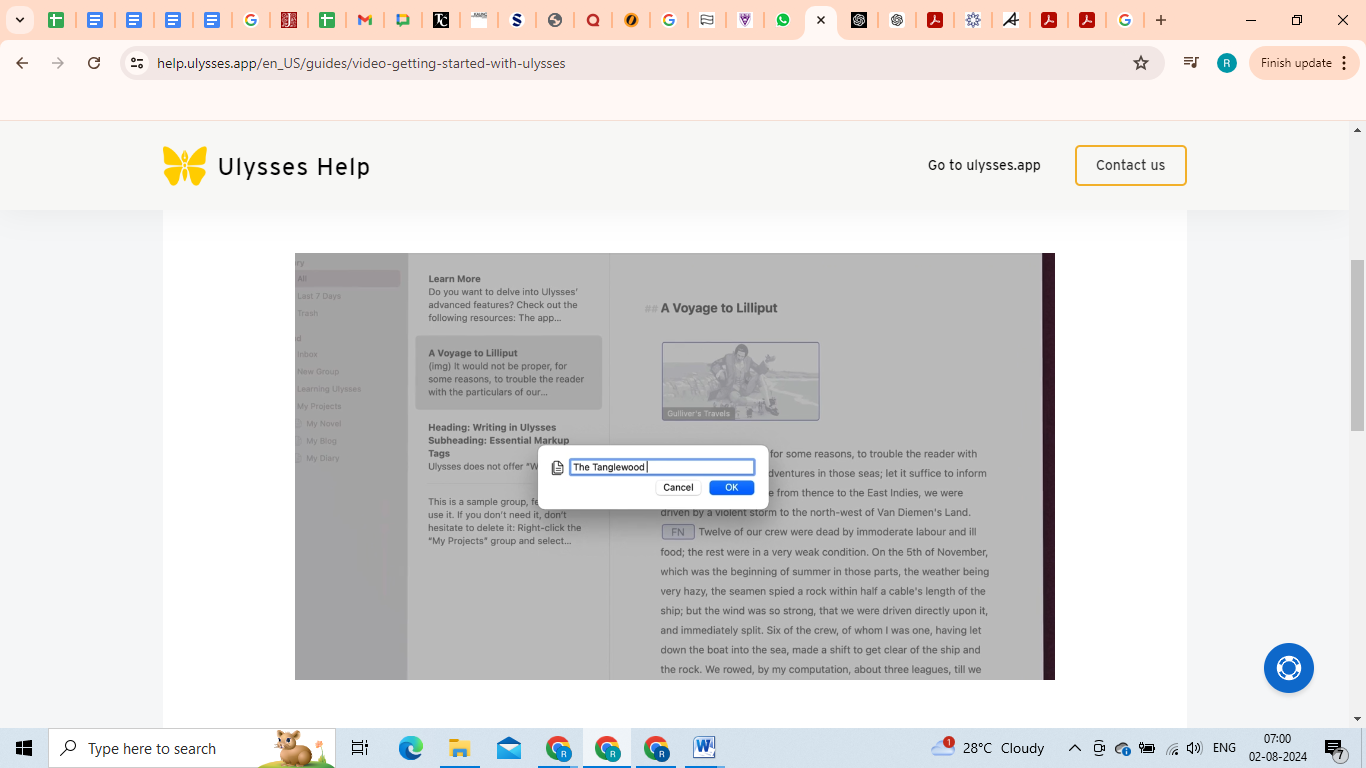Select My Diary in the sidebar

(322, 458)
